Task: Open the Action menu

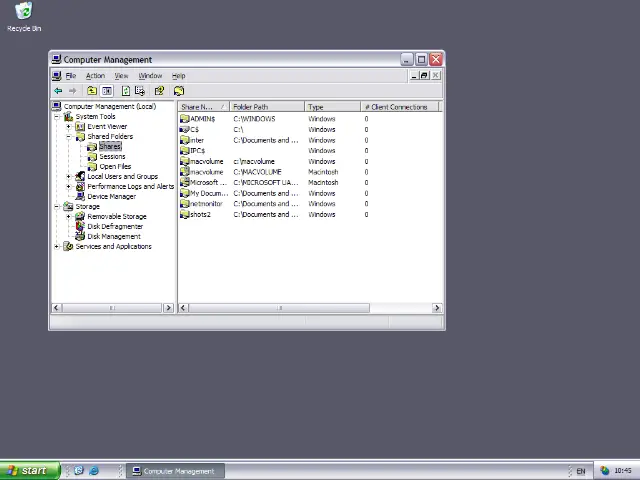Action: coord(95,76)
